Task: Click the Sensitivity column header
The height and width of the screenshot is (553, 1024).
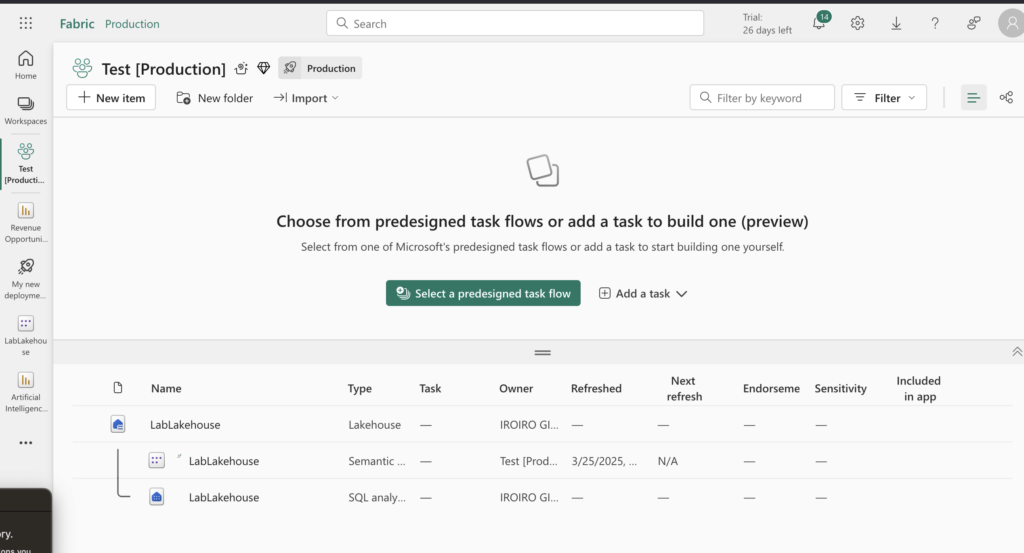Action: [840, 388]
